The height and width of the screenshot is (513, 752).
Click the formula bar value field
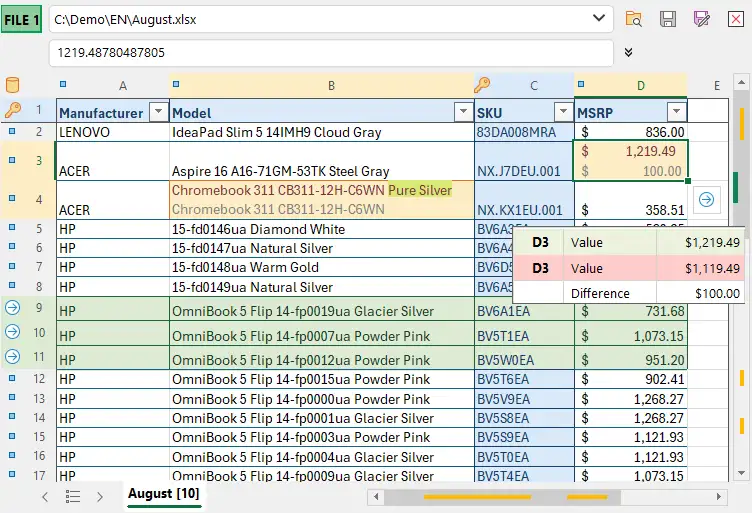tap(331, 53)
